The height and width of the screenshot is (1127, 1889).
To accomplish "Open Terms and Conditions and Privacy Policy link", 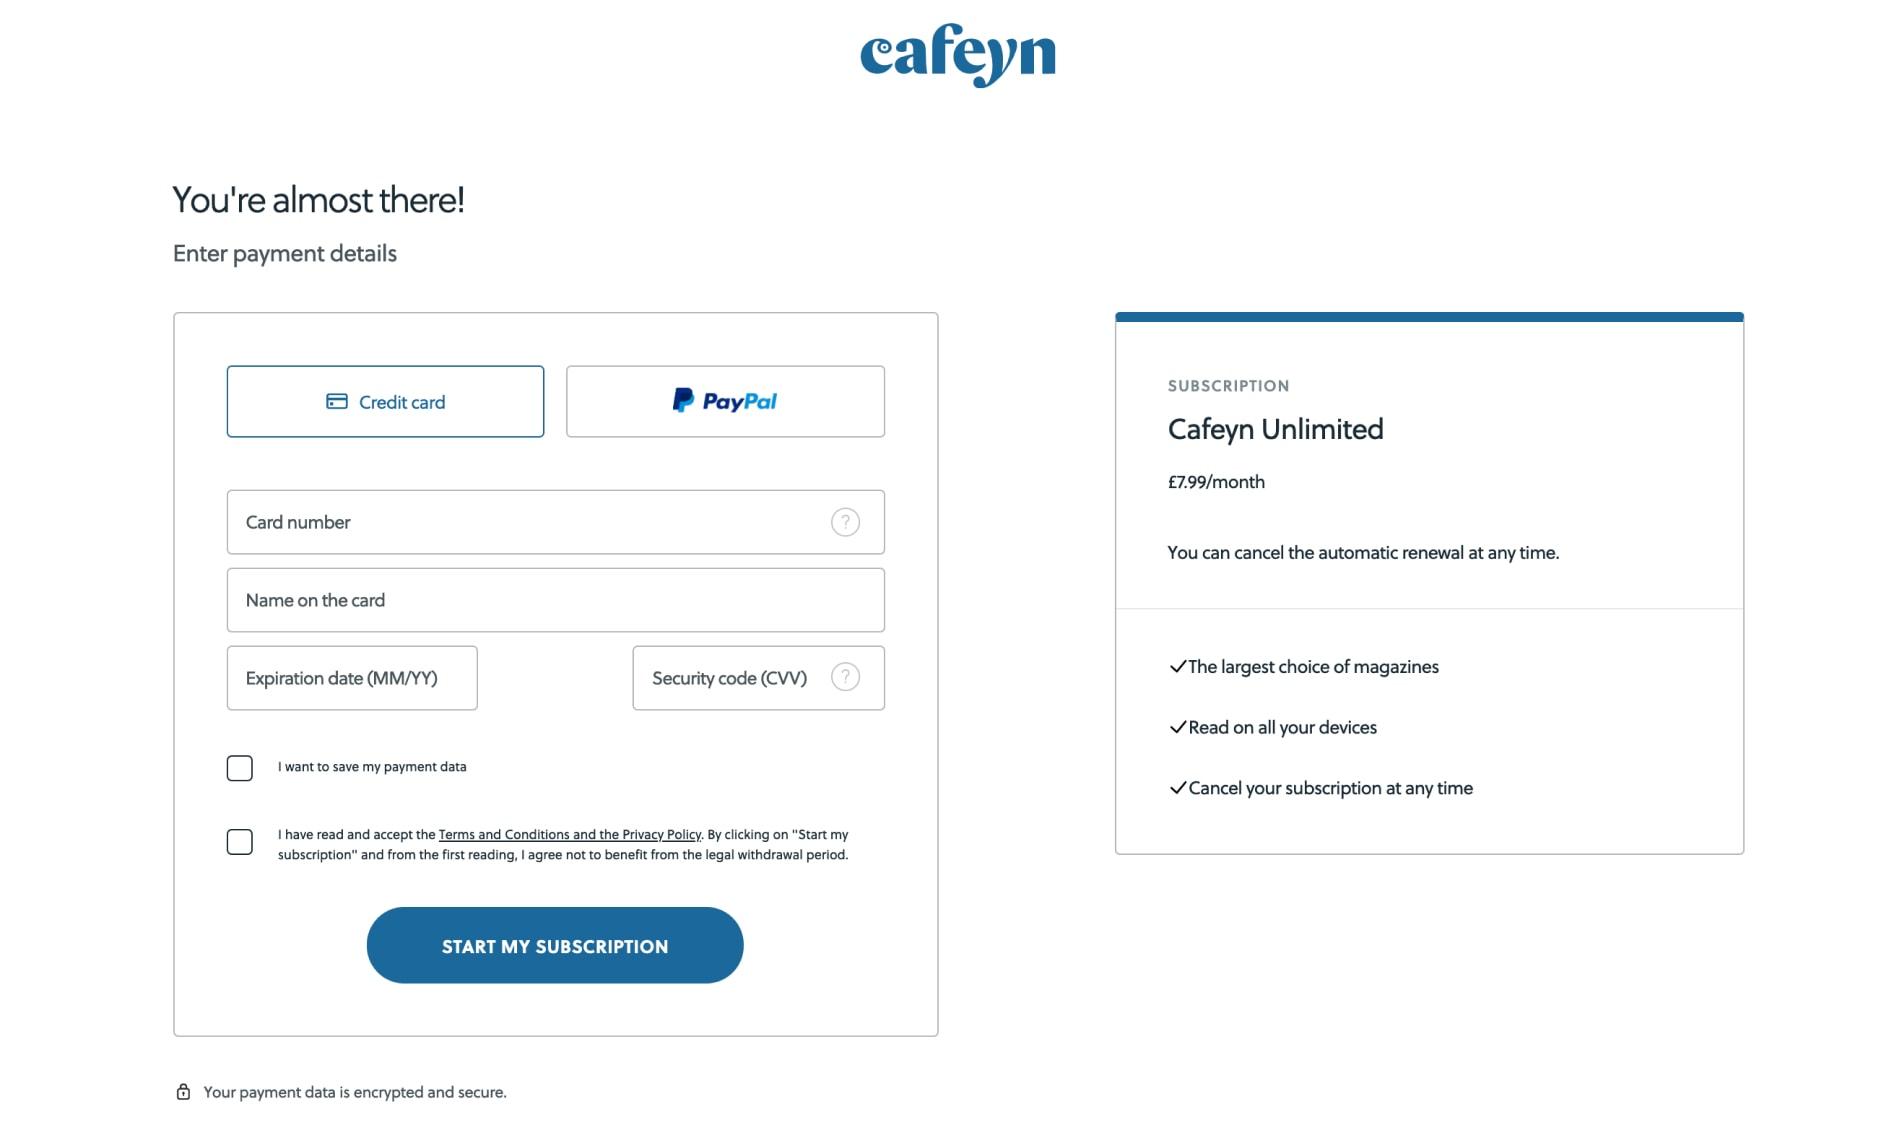I will 570,834.
